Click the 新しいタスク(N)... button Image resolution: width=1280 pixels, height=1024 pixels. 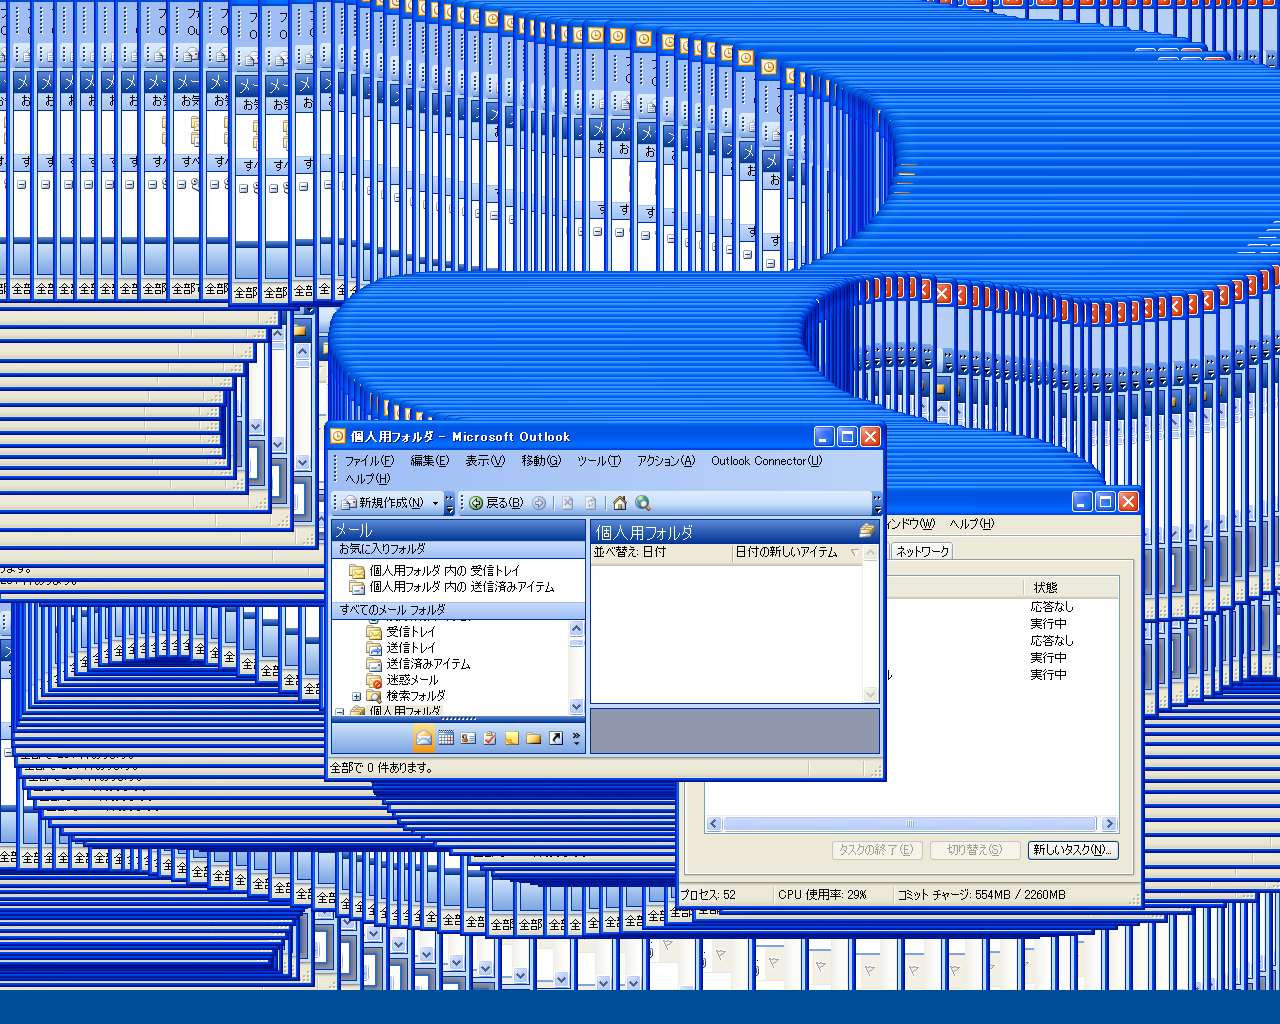tap(1073, 850)
